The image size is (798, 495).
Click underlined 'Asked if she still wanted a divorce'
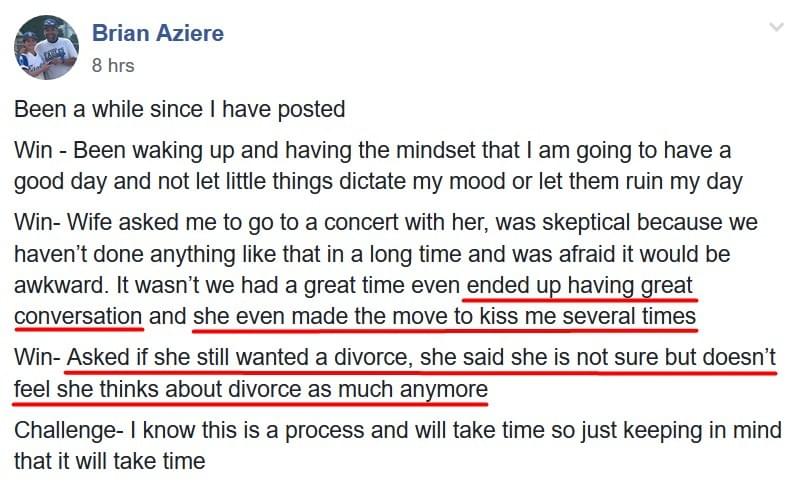(238, 358)
